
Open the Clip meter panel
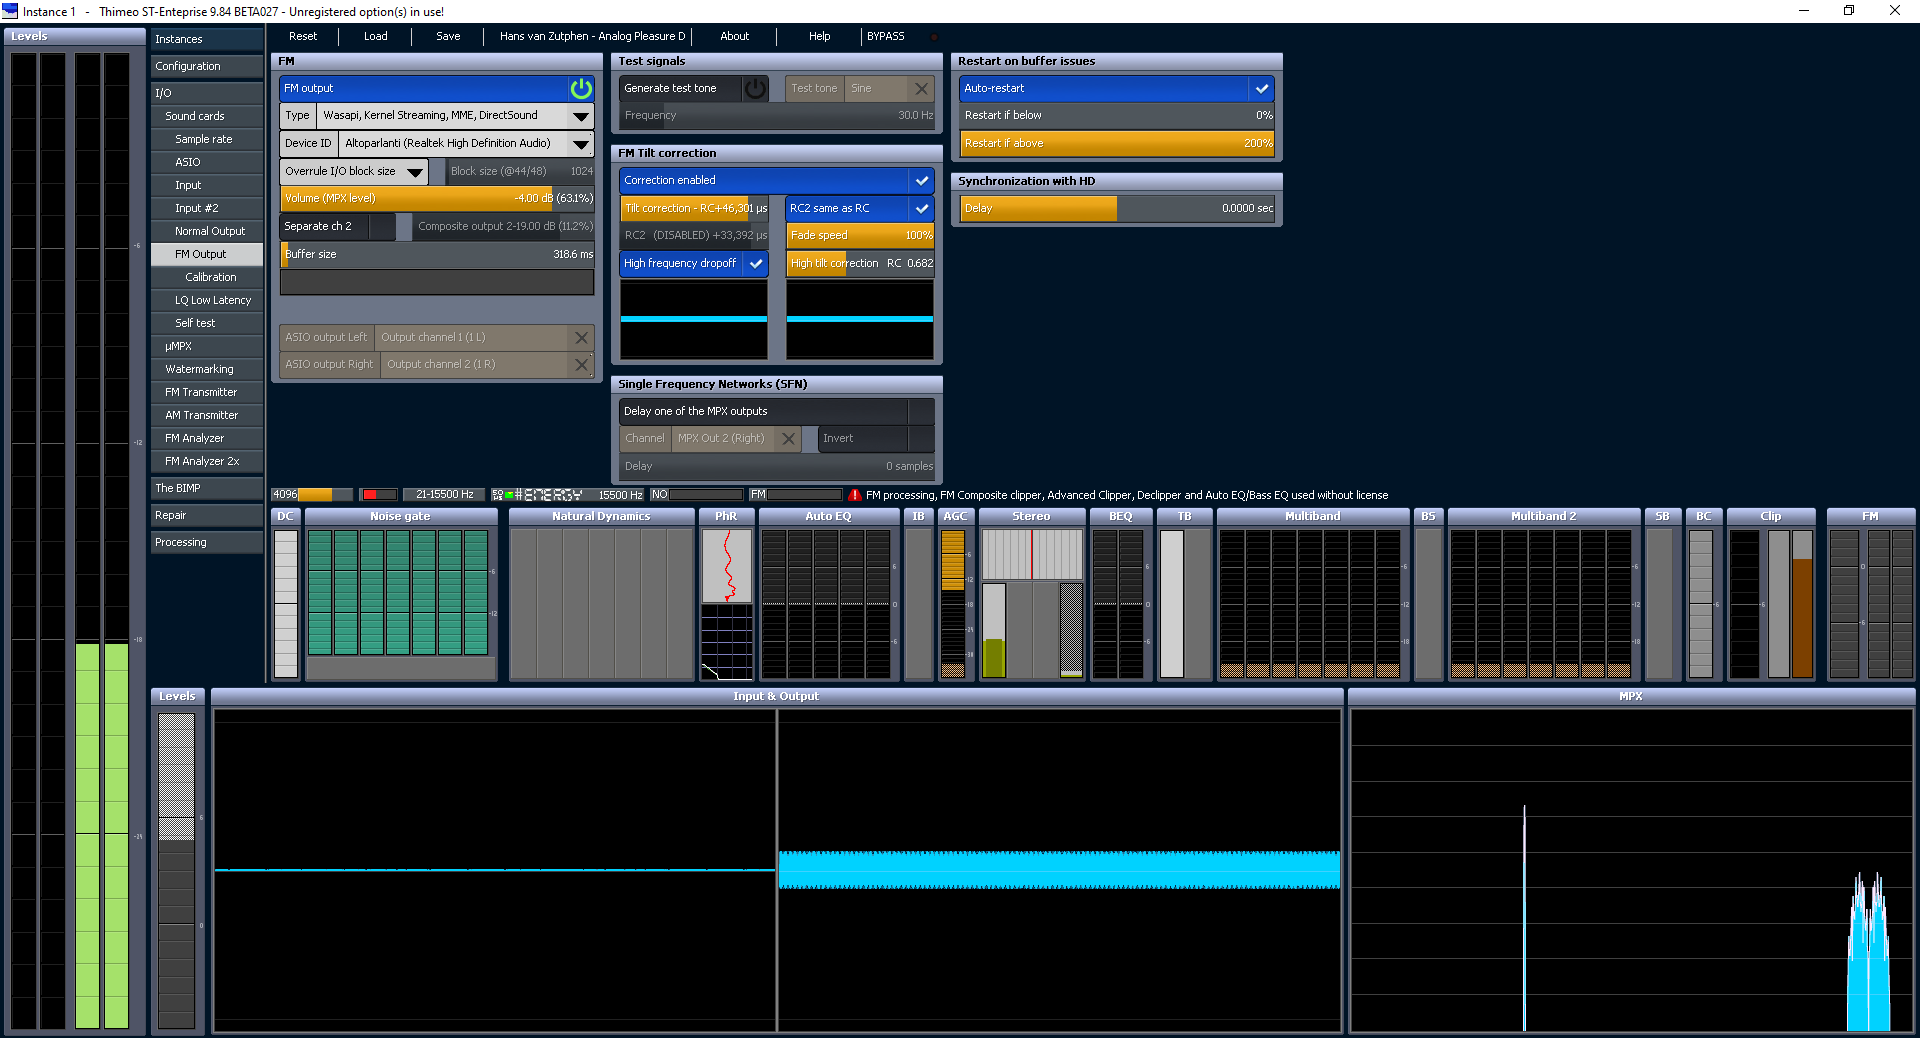click(1771, 594)
